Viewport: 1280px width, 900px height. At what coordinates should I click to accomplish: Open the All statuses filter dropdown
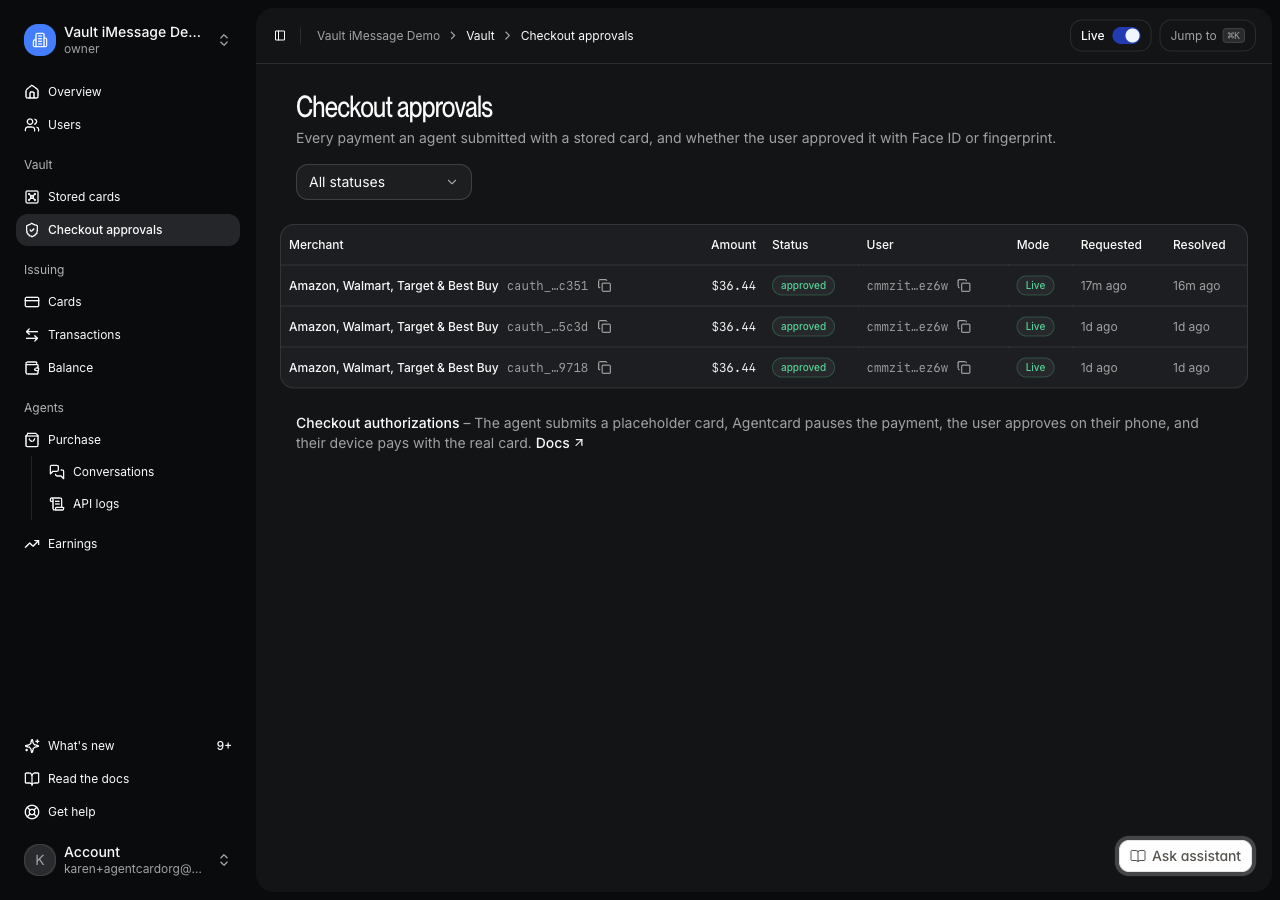pos(384,182)
